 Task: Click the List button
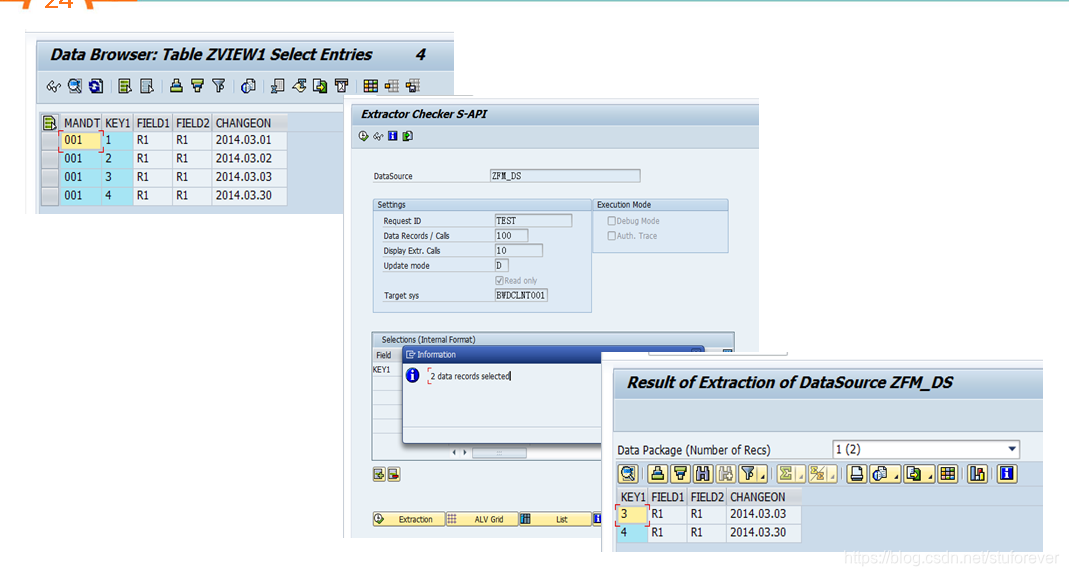point(556,519)
